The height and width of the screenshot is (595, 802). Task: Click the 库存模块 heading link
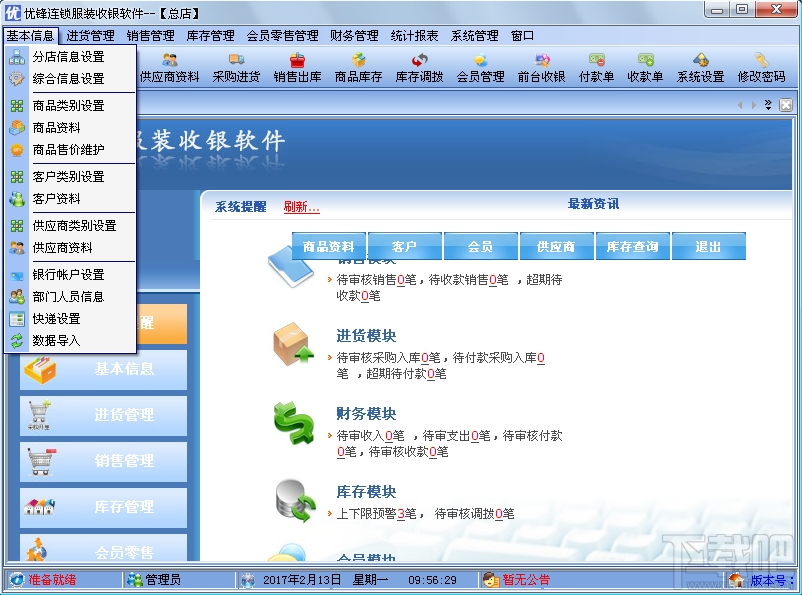click(366, 492)
